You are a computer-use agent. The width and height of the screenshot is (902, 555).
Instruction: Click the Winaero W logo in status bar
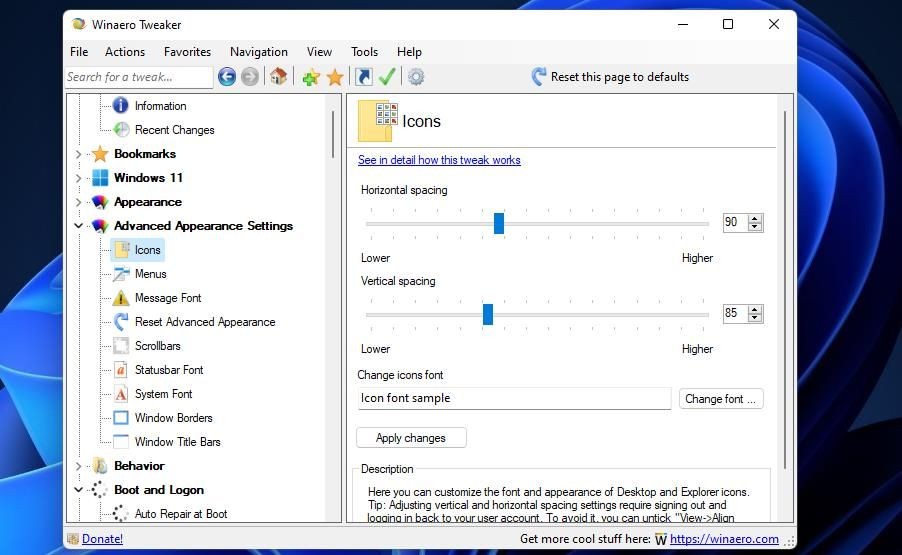pos(661,539)
